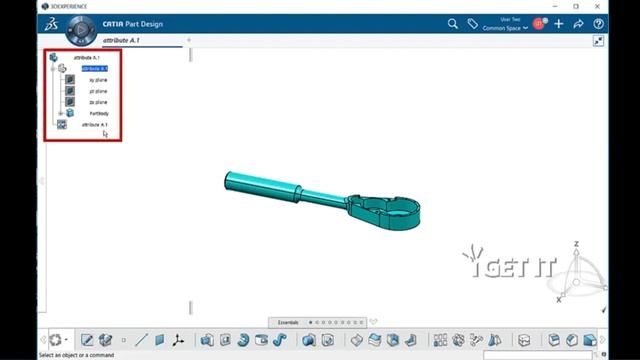The height and width of the screenshot is (360, 640).
Task: Click the heart favorites icon by Essentials
Action: (373, 322)
